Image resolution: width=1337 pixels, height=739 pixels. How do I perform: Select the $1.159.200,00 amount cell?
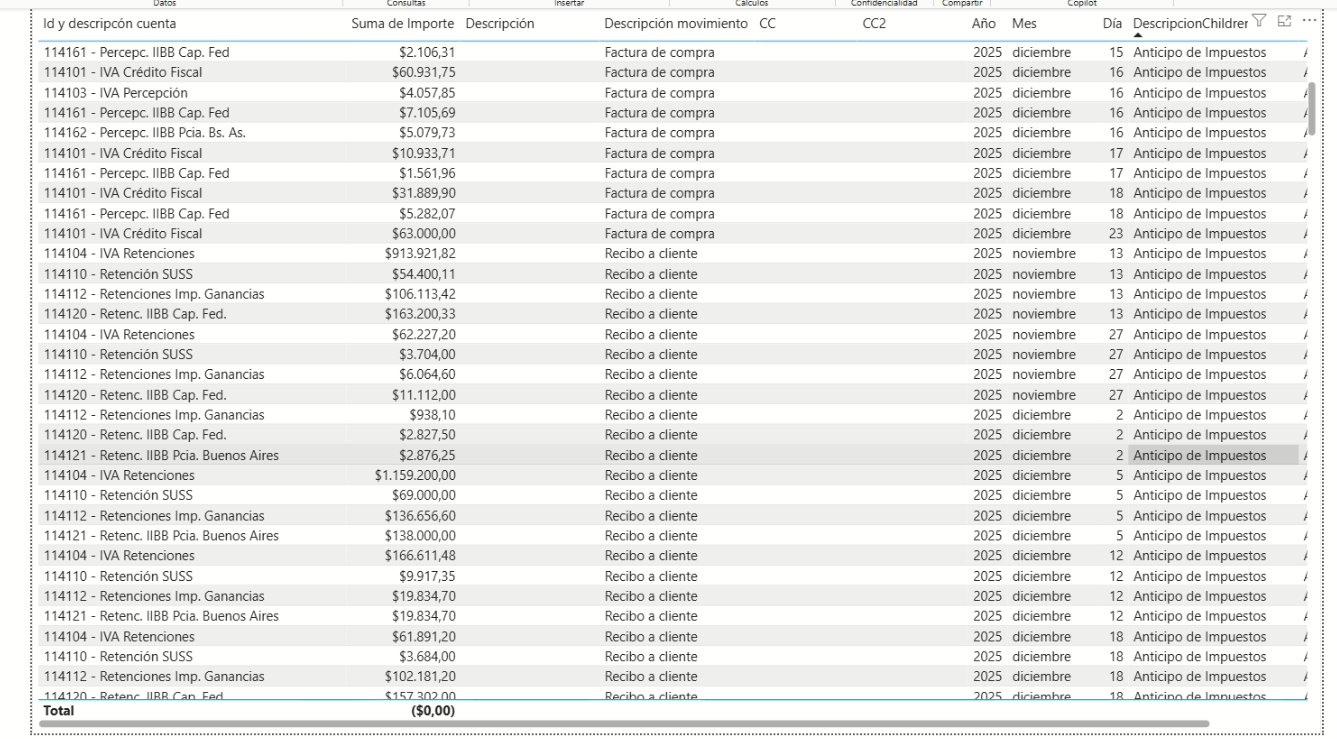pos(410,475)
